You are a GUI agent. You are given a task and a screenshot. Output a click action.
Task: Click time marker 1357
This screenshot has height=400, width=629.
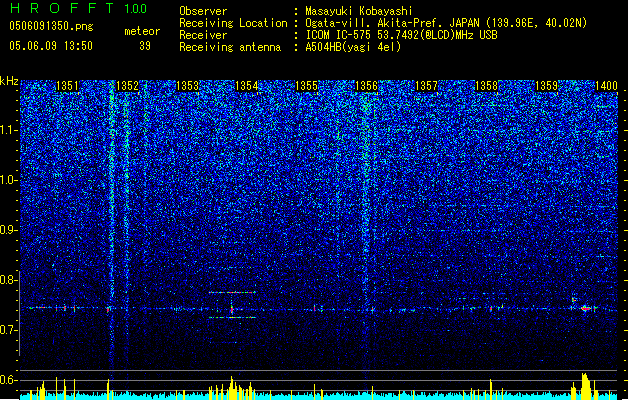pyautogui.click(x=426, y=86)
